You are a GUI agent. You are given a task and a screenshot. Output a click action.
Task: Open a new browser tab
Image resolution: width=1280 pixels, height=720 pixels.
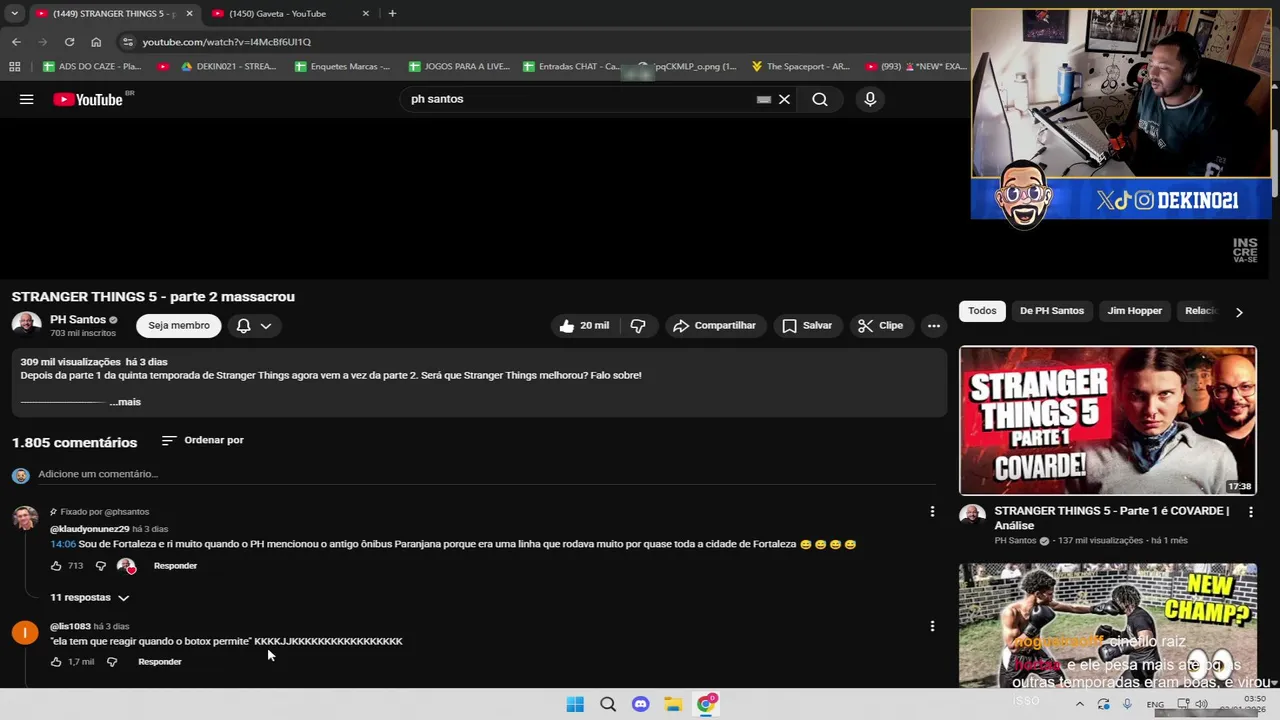392,14
